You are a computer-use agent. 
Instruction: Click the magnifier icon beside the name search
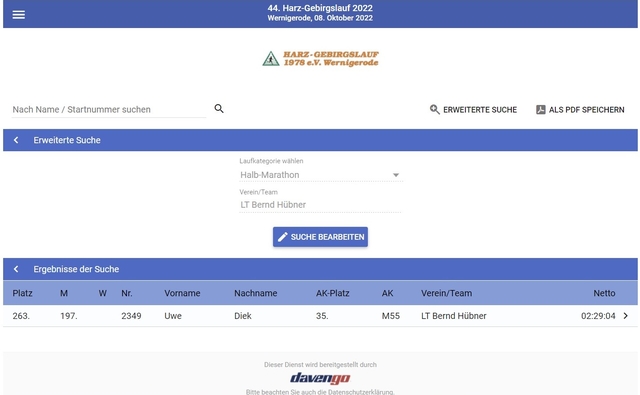(219, 109)
